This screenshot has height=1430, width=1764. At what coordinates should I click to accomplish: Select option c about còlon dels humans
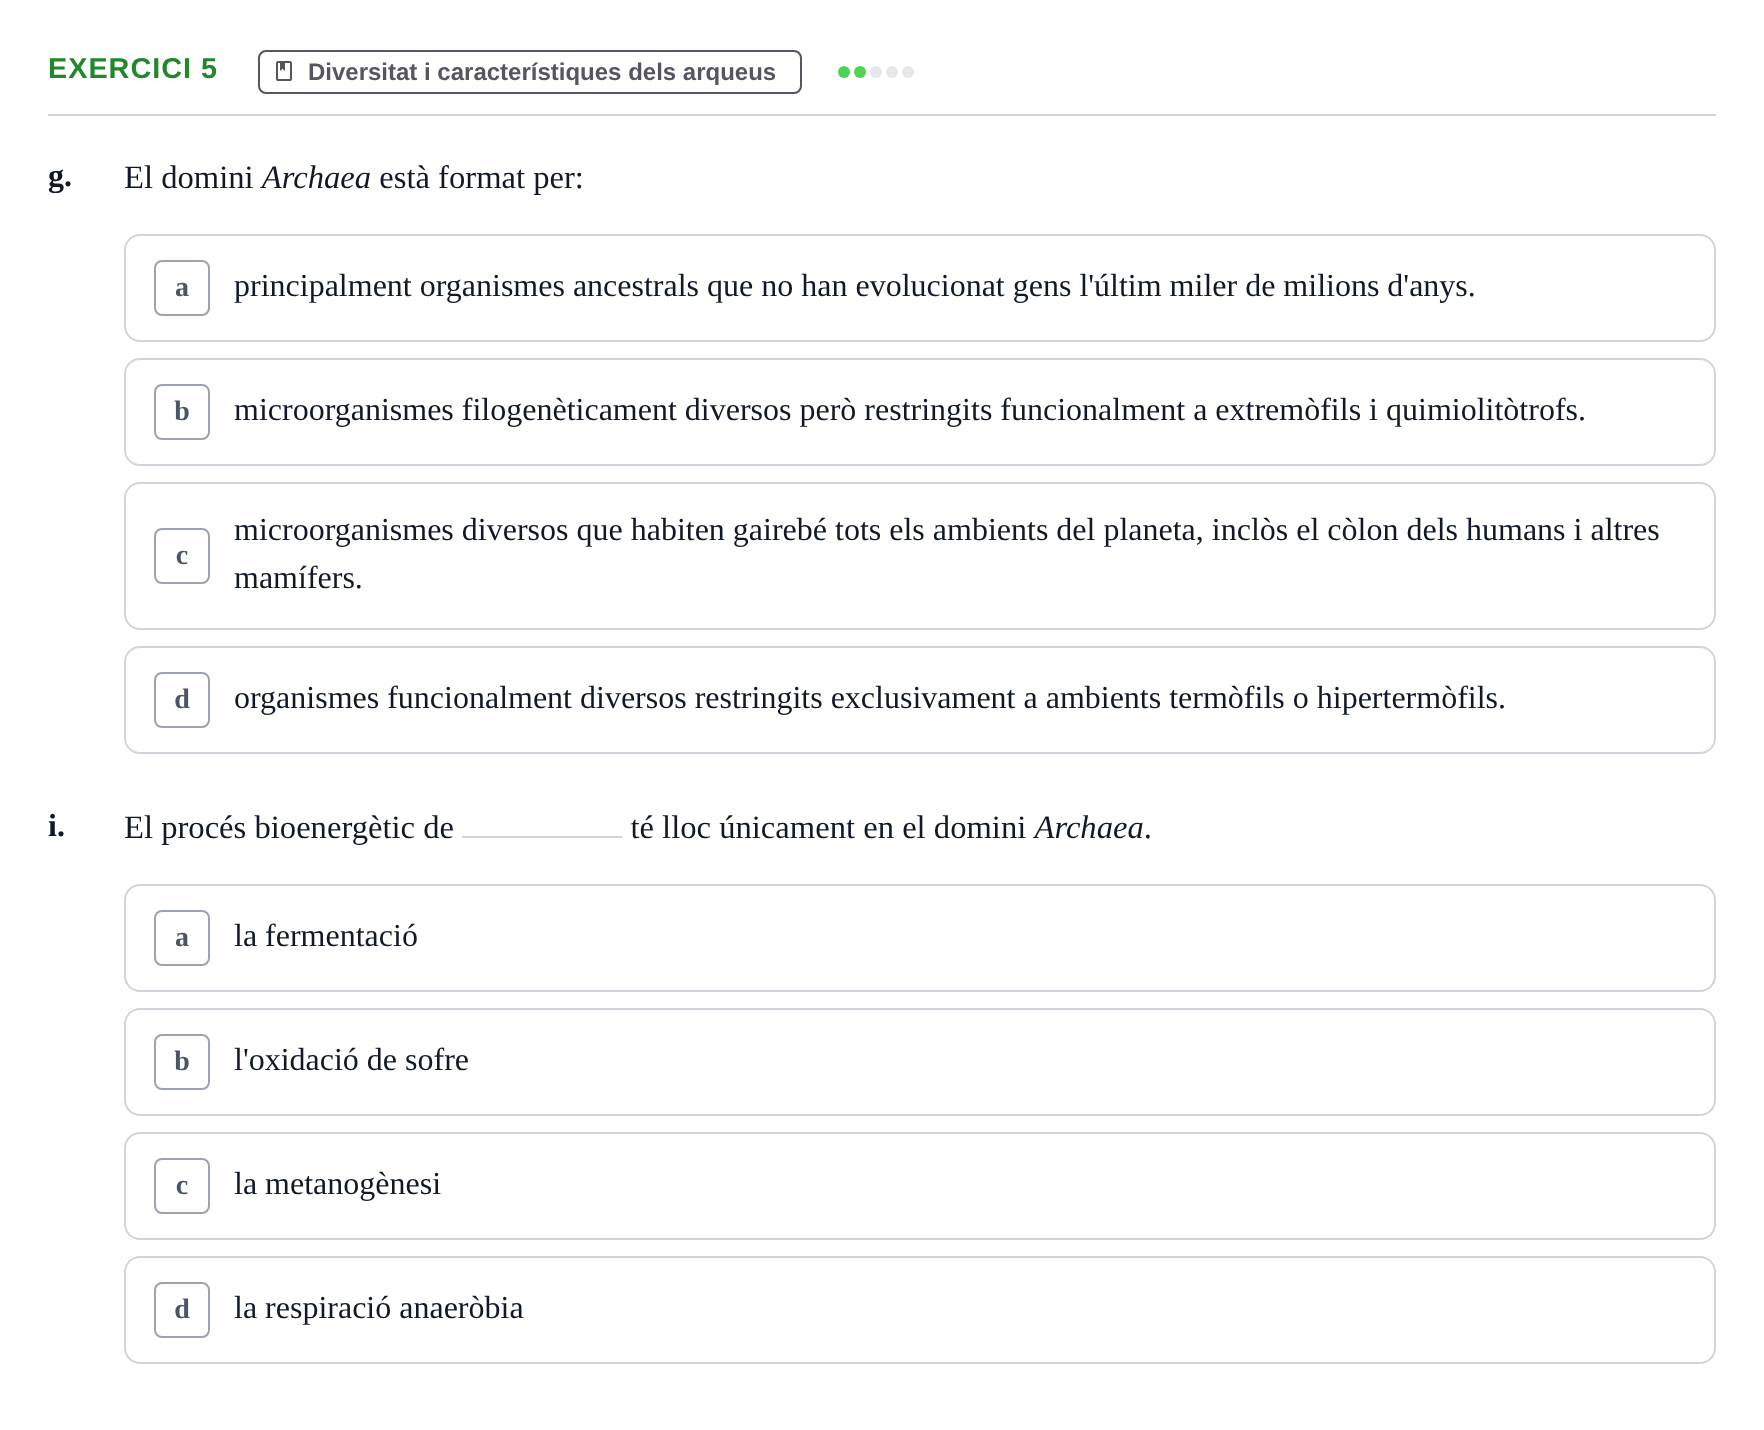pos(920,556)
